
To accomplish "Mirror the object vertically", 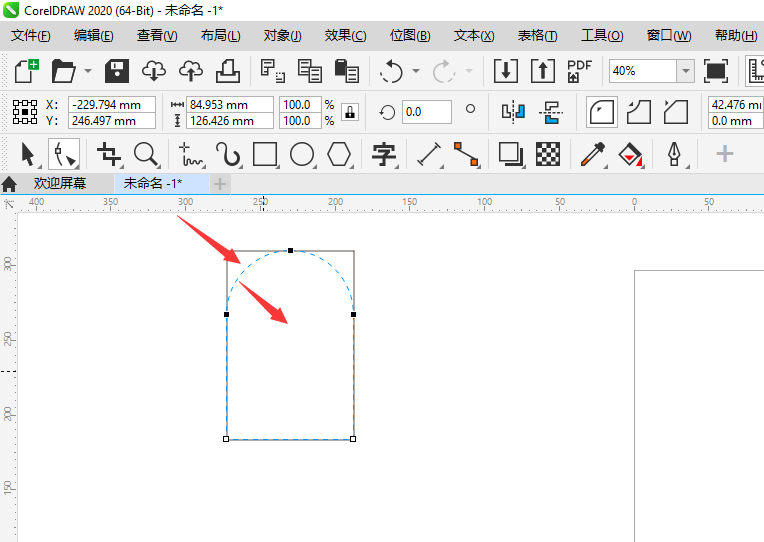I will (551, 112).
